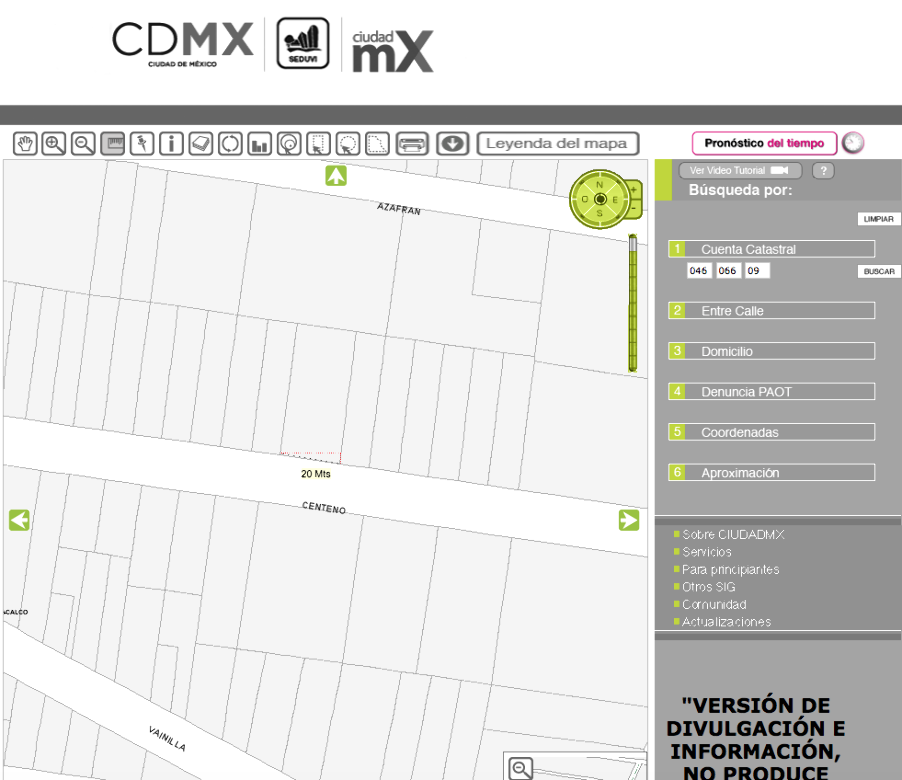The height and width of the screenshot is (780, 902).
Task: Click the download arrow icon
Action: coord(453,144)
